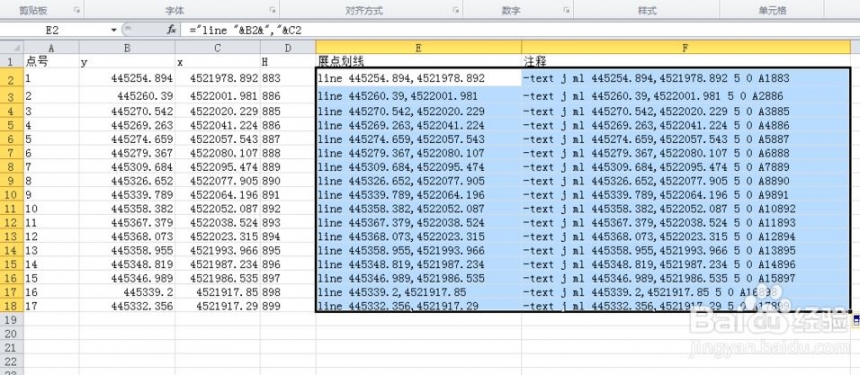
Task: Open the 剪贴板 clipboard dialog launcher
Action: [x=76, y=10]
